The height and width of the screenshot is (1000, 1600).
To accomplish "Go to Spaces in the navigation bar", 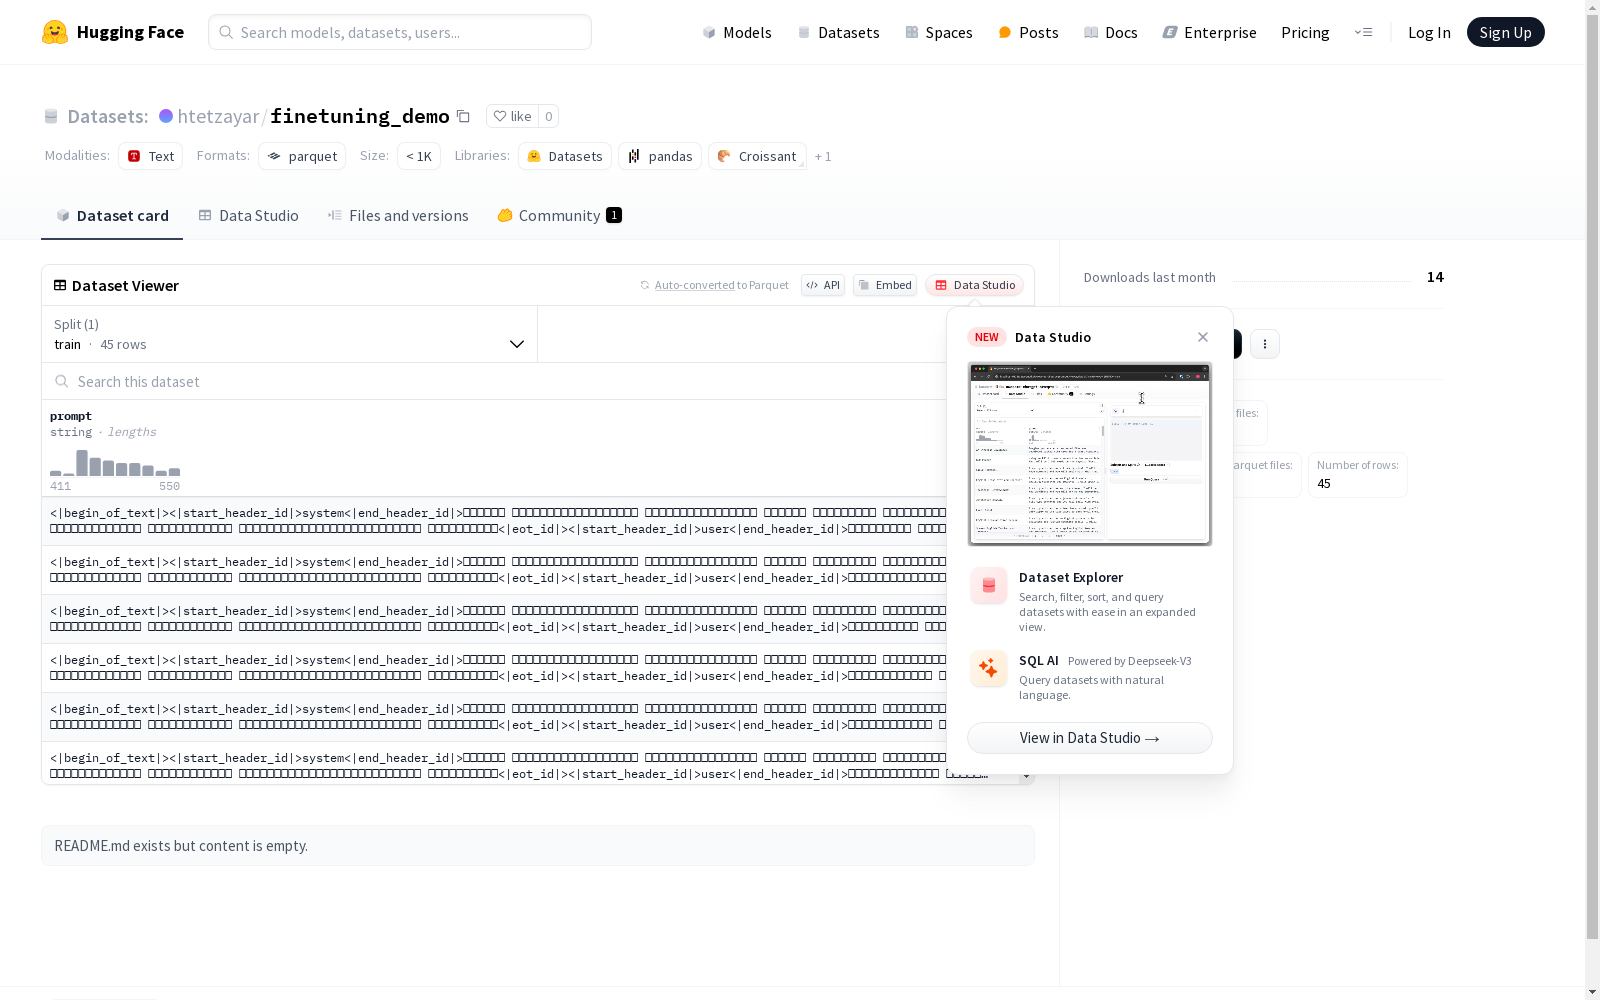I will click(938, 32).
